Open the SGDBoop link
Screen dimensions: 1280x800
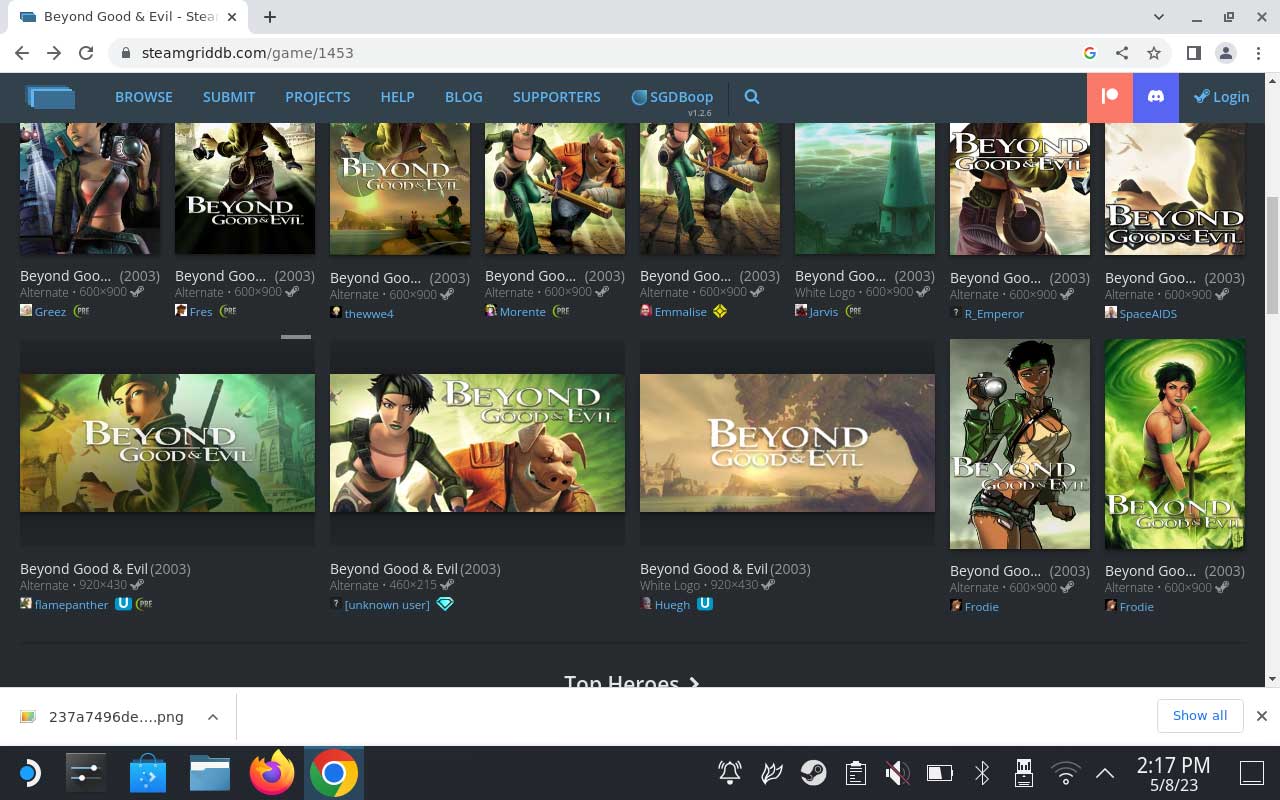click(672, 97)
